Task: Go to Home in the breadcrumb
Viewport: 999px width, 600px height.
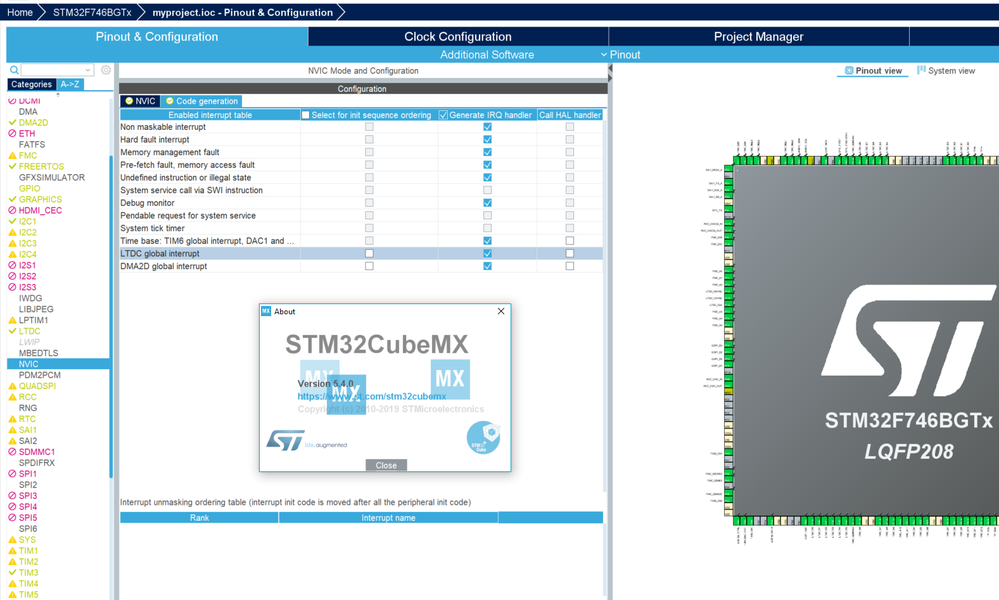Action: pyautogui.click(x=20, y=12)
